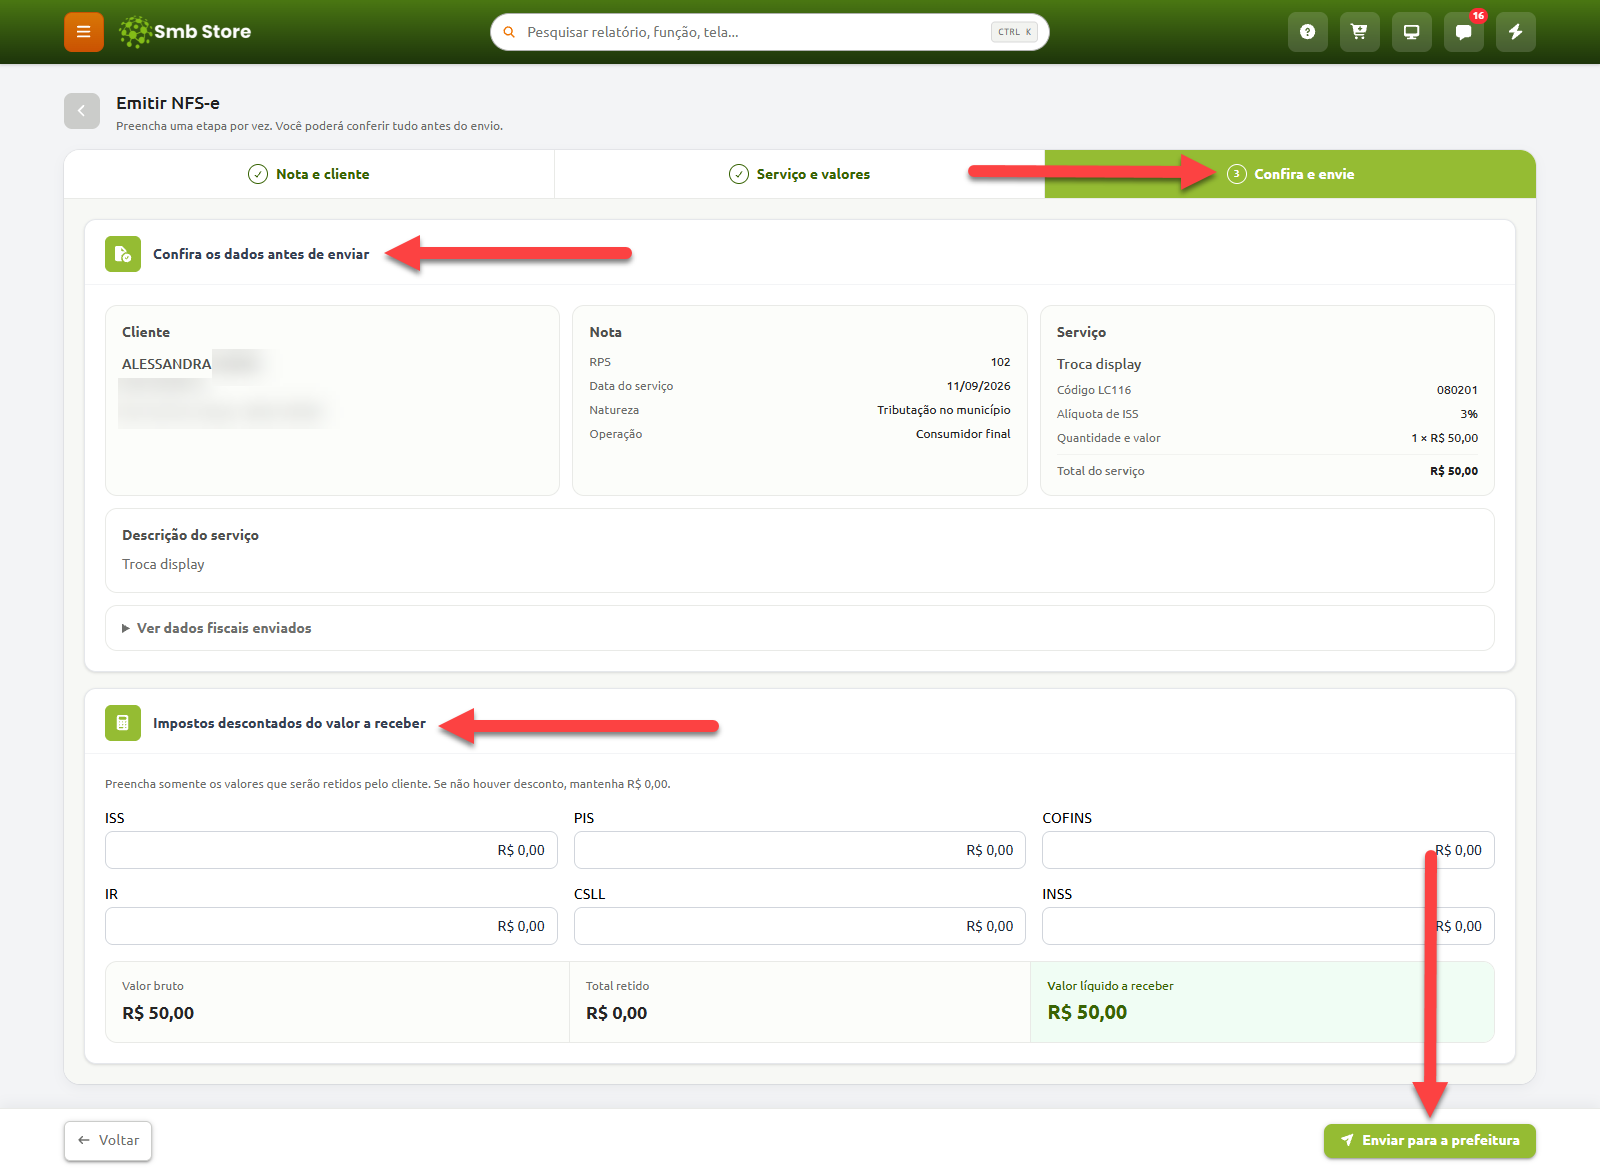Click the client name ALESSANDRA
The image size is (1600, 1173).
pos(166,364)
